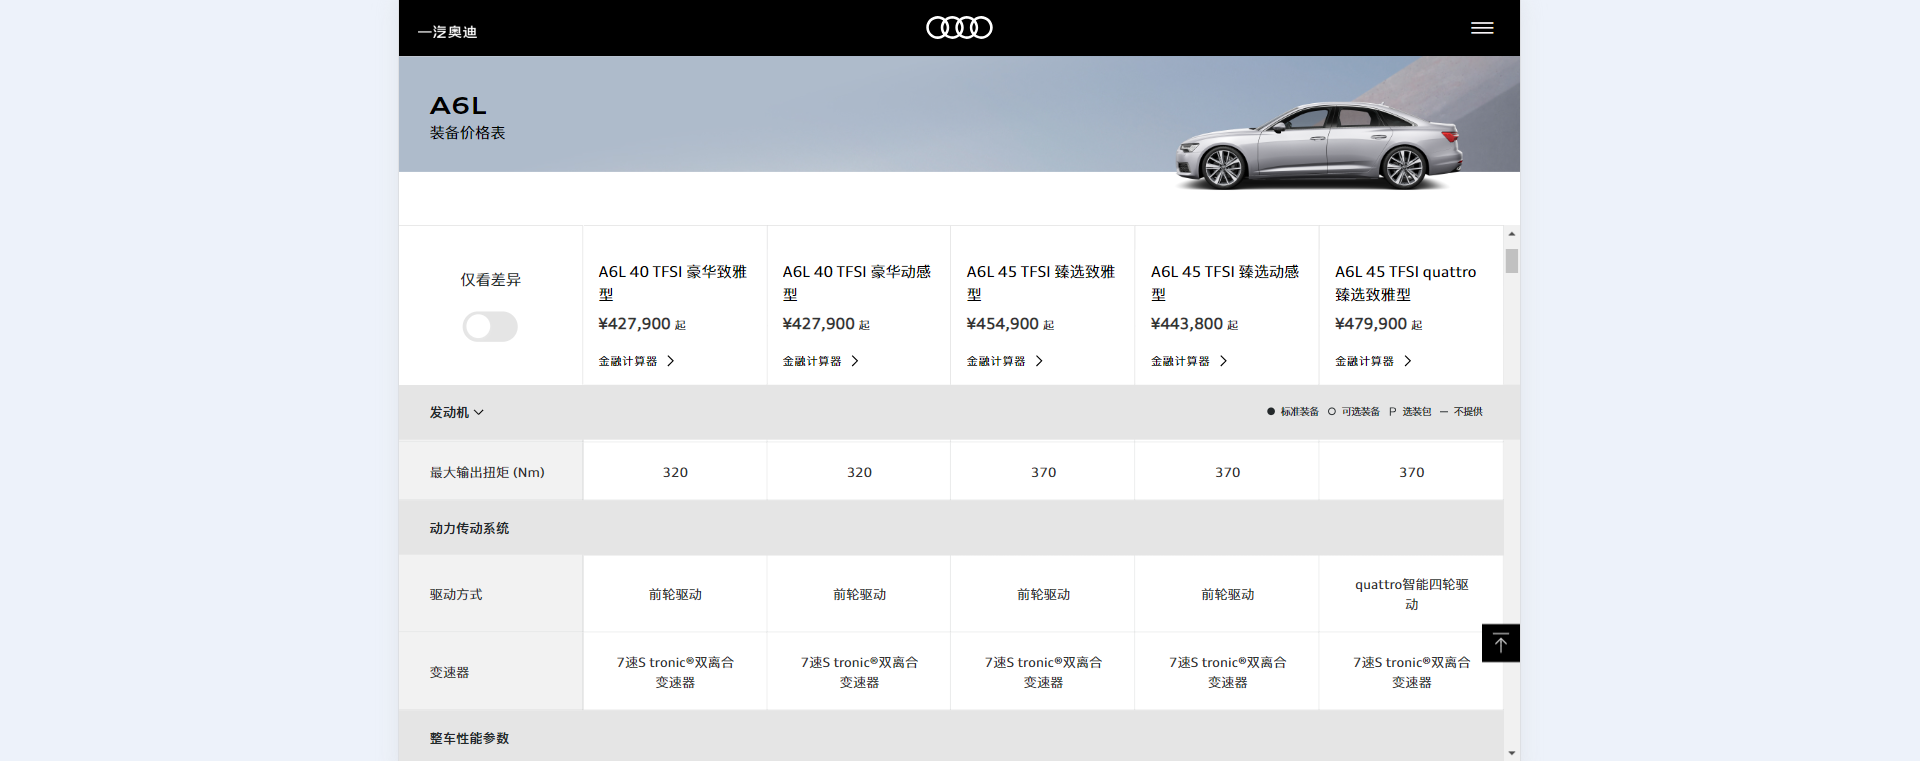The width and height of the screenshot is (1920, 761).
Task: Click the Audi four-rings logo
Action: (959, 28)
